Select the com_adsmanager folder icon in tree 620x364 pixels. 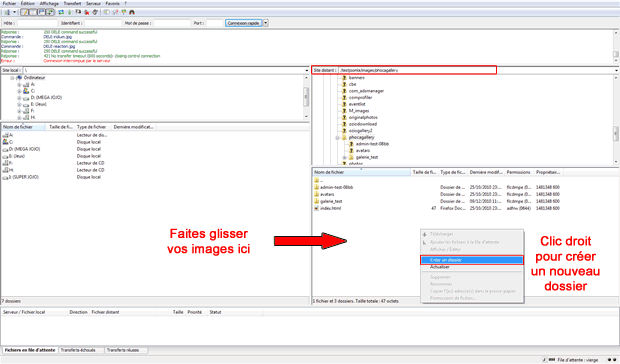[344, 91]
